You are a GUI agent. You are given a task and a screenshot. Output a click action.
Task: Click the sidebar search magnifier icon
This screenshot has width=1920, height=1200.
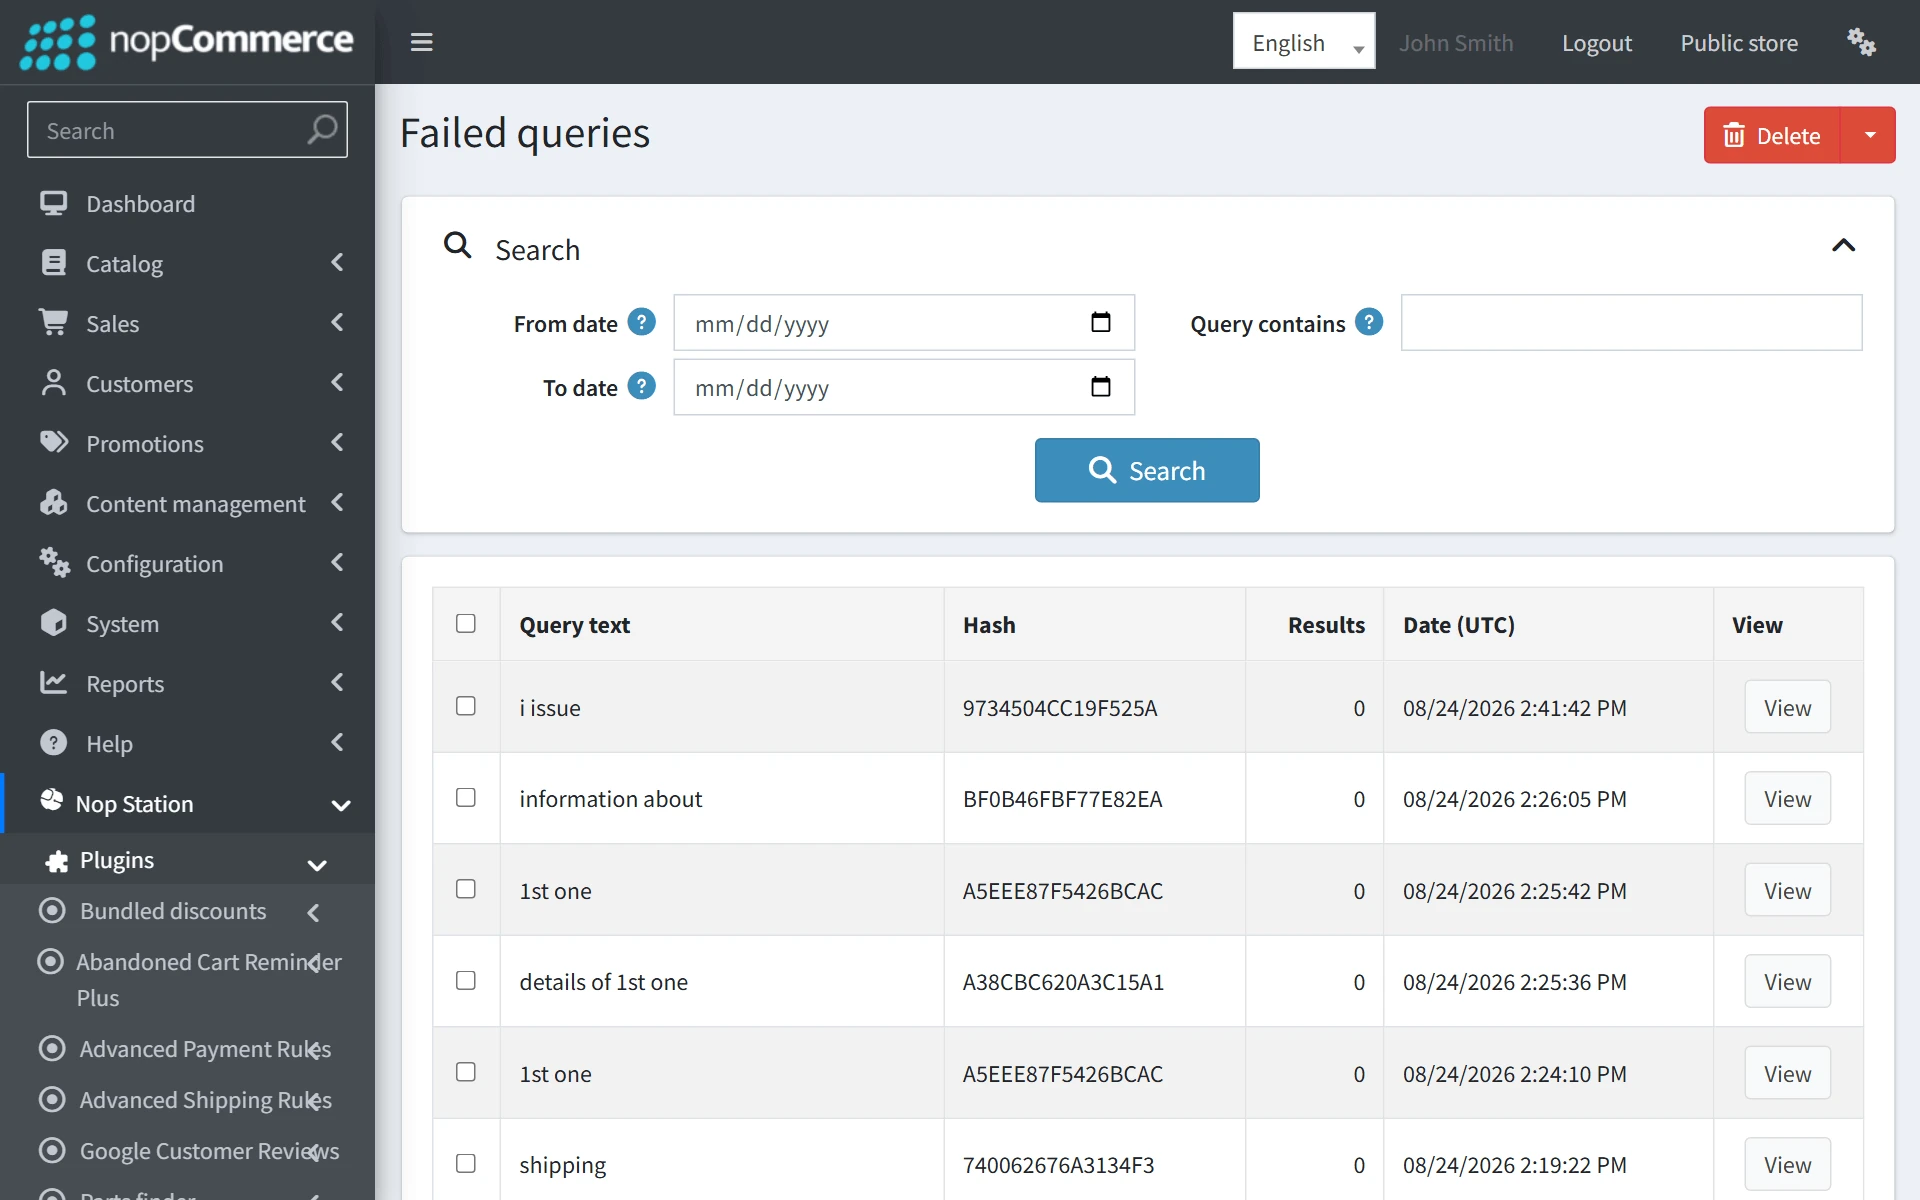322,130
